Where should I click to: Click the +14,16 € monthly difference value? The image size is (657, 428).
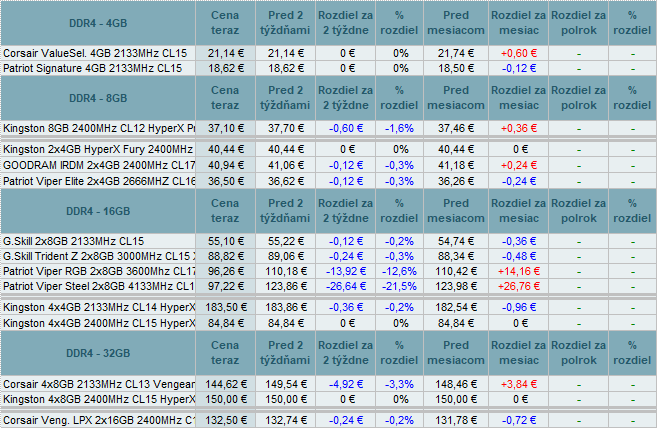[519, 271]
